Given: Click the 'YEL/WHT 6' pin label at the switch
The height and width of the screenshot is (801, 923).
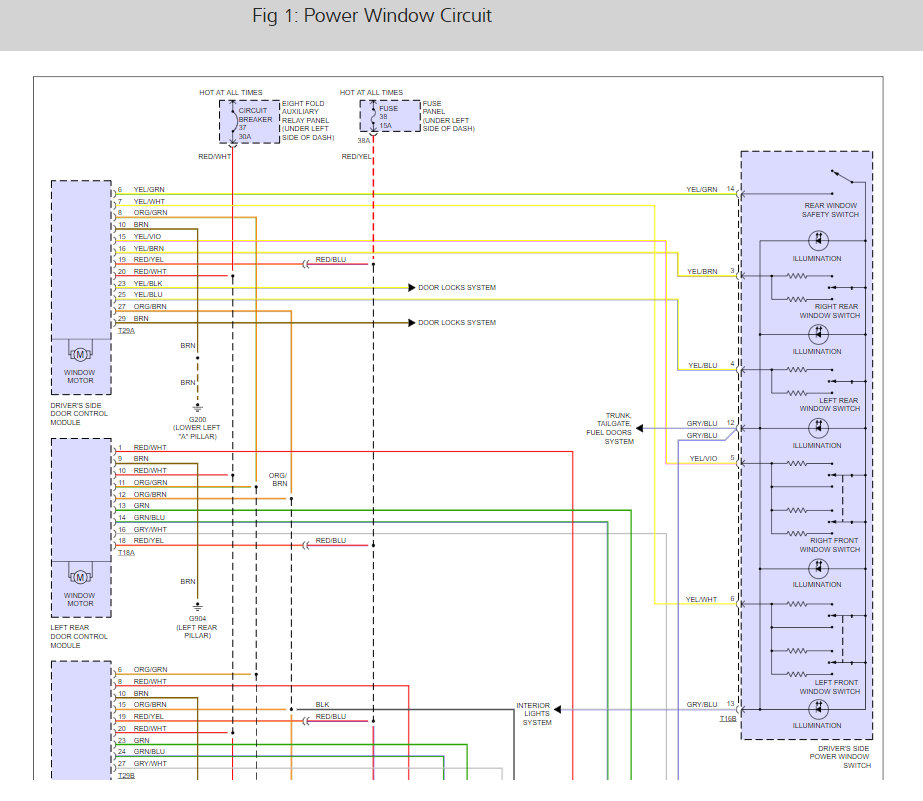Looking at the screenshot, I should 710,599.
